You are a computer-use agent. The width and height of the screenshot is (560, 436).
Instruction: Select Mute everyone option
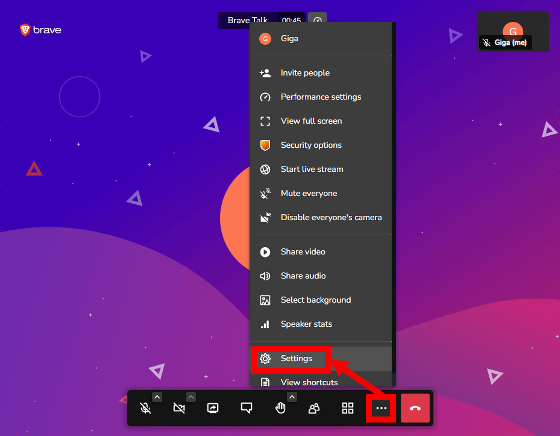click(321, 193)
